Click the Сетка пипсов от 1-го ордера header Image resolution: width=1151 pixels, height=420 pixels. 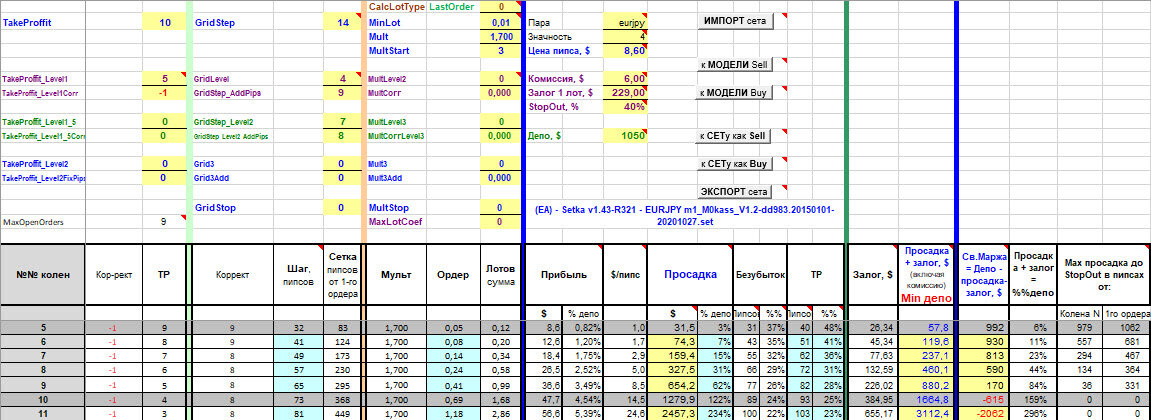[343, 275]
